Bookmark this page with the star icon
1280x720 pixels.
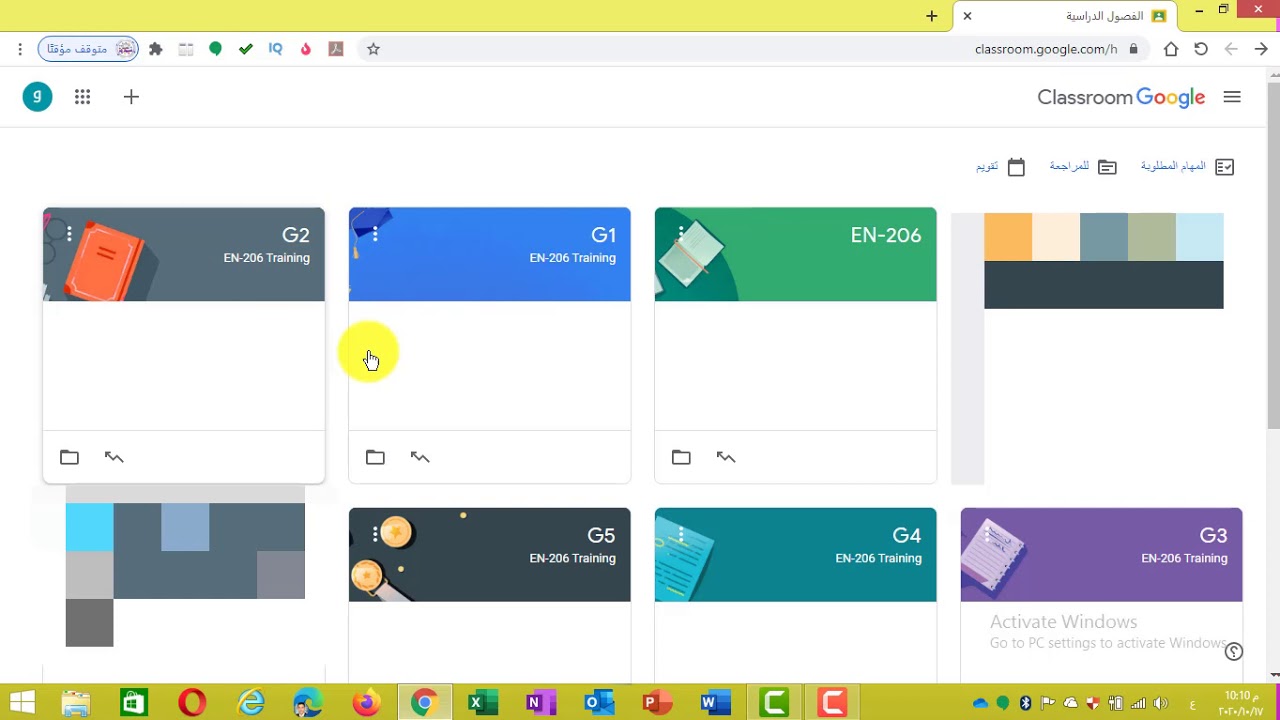[x=373, y=49]
